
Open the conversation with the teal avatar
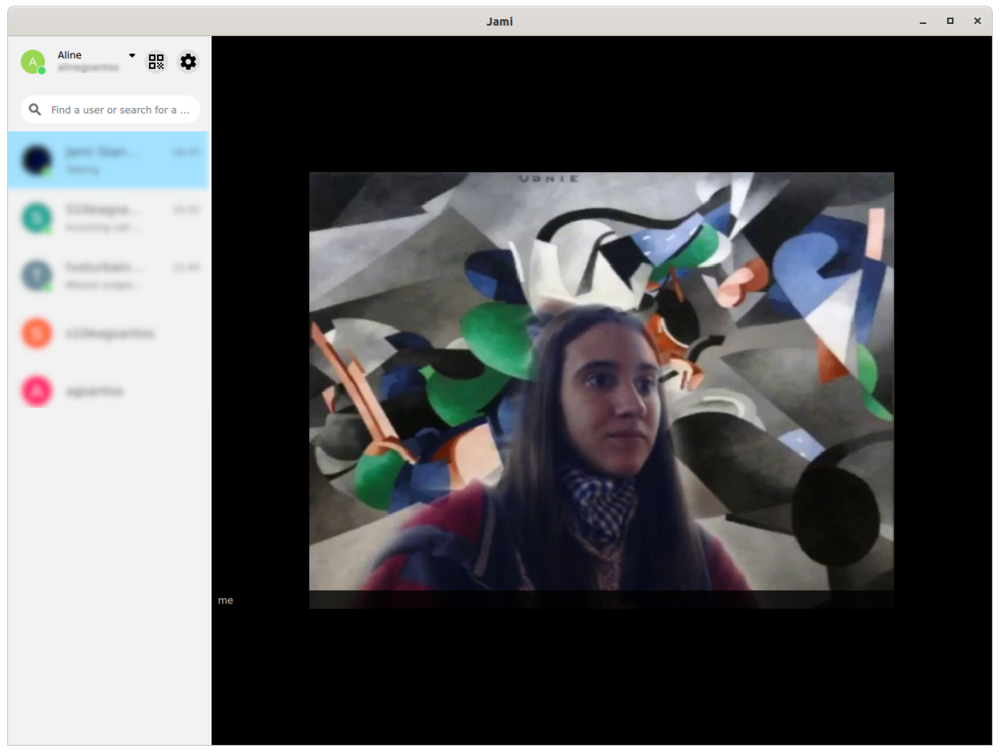pos(108,217)
